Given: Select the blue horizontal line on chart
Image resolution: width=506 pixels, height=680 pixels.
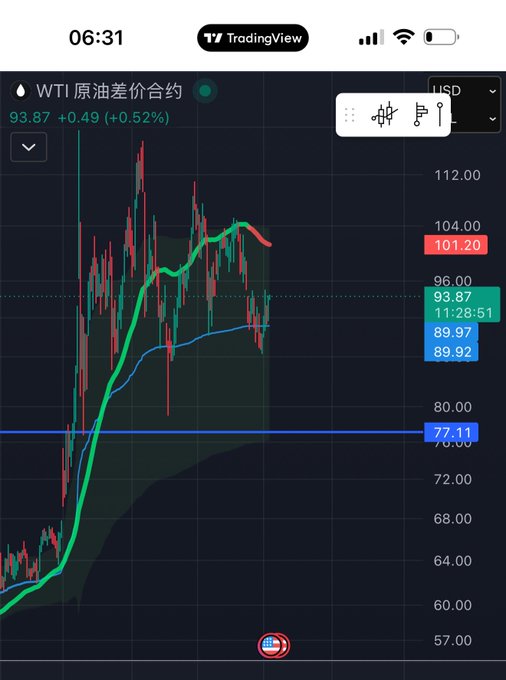Looking at the screenshot, I should [x=212, y=432].
